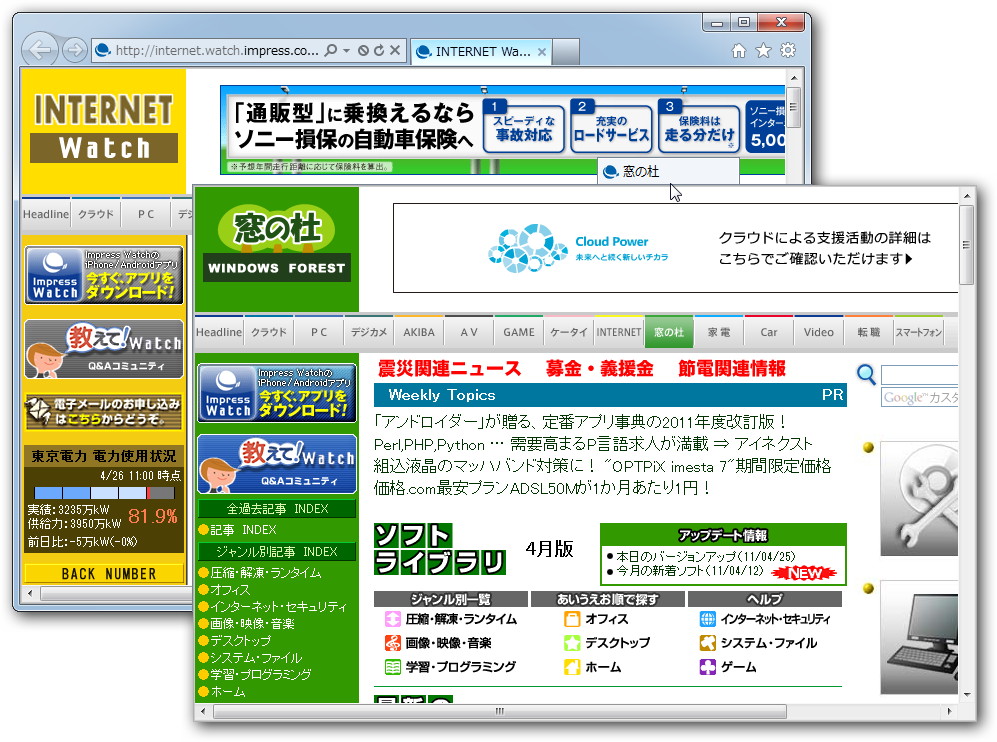997x742 pixels.
Task: Switch to the 家電 navigation tab
Action: 720,330
